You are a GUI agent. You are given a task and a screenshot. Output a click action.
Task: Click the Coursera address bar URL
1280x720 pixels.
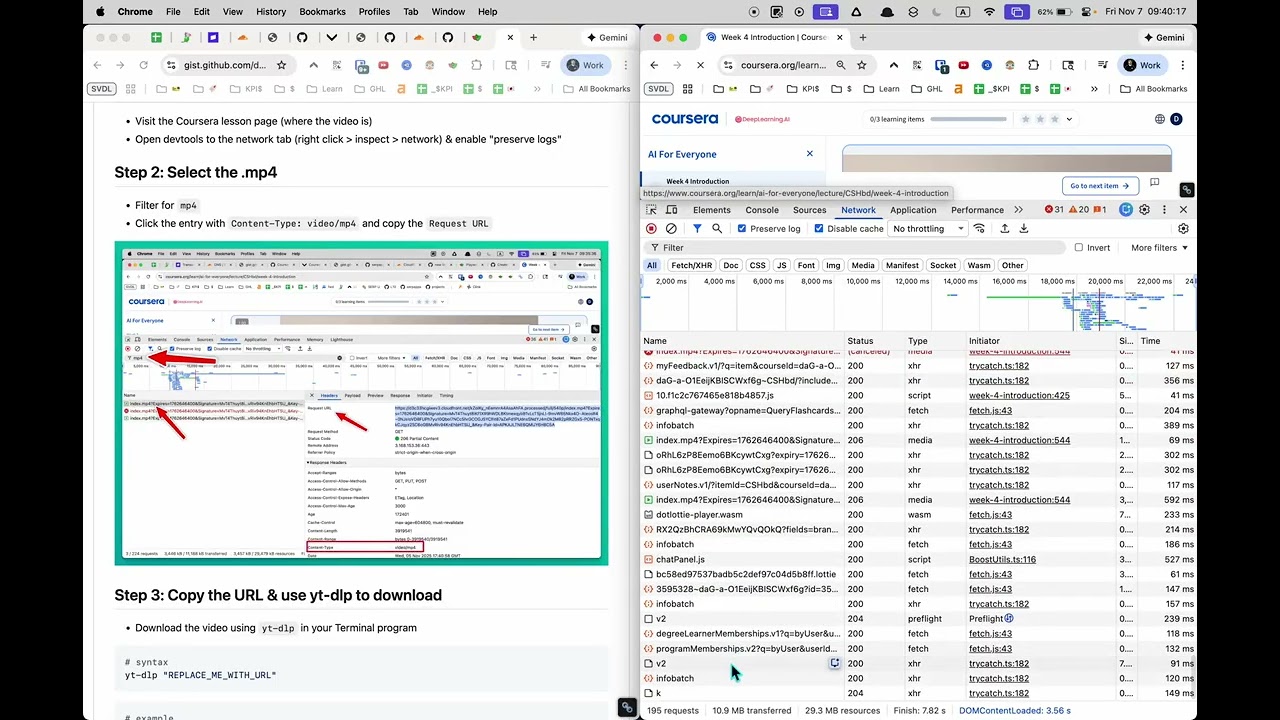click(783, 65)
